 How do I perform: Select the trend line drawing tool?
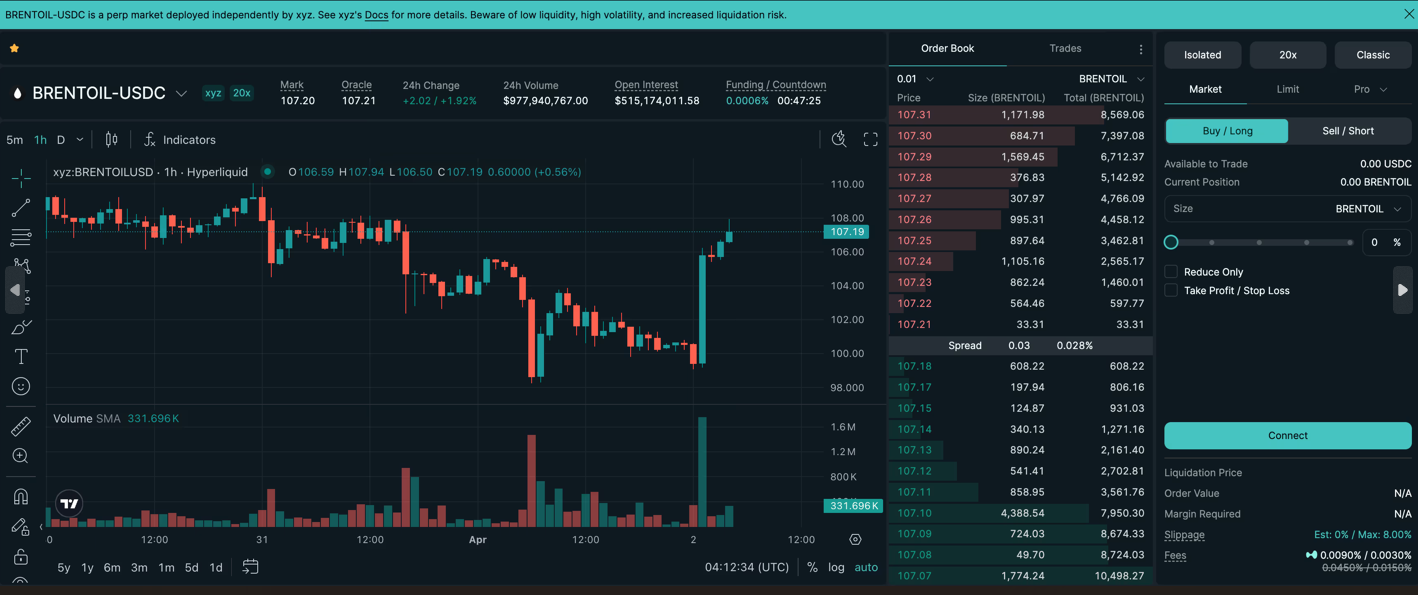pyautogui.click(x=21, y=208)
